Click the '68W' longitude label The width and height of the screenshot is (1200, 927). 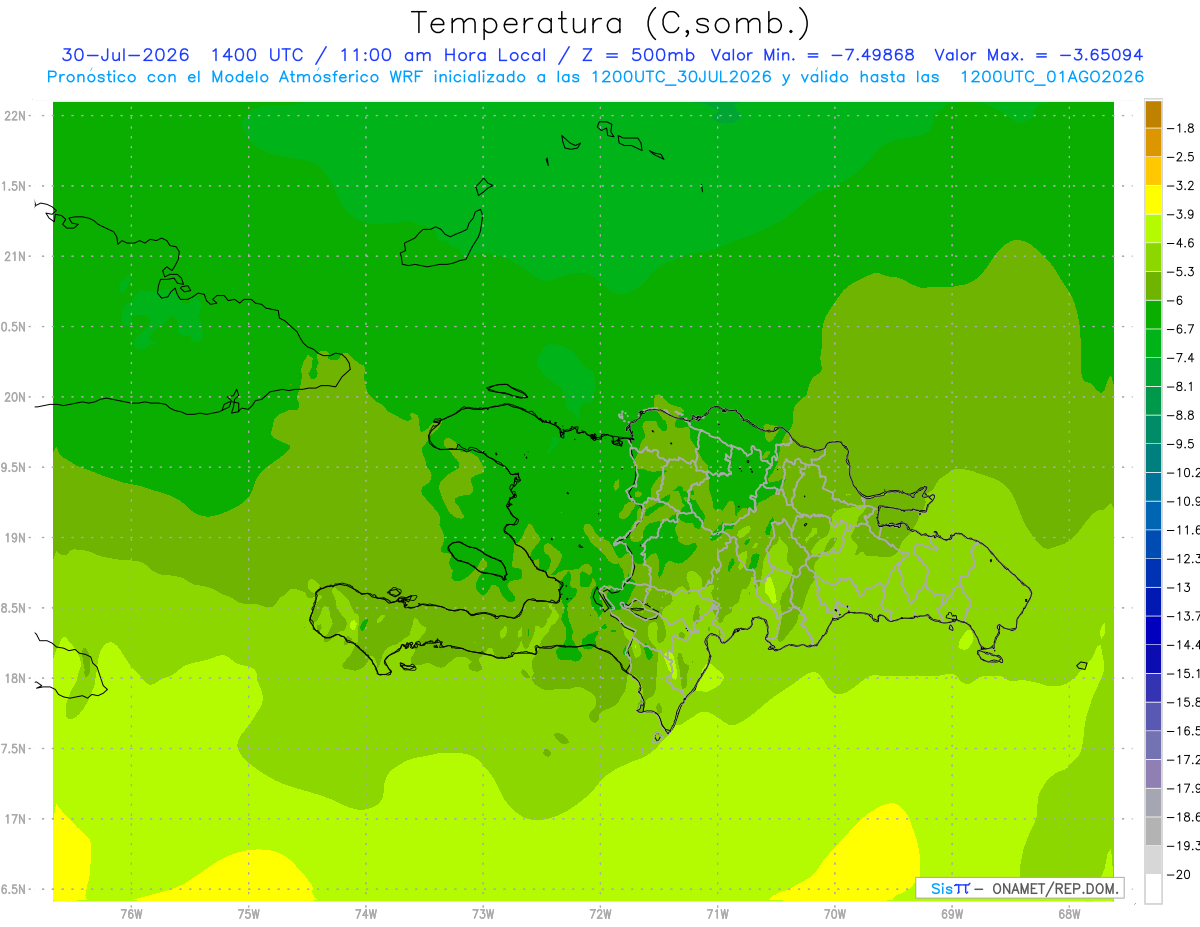(x=1069, y=914)
